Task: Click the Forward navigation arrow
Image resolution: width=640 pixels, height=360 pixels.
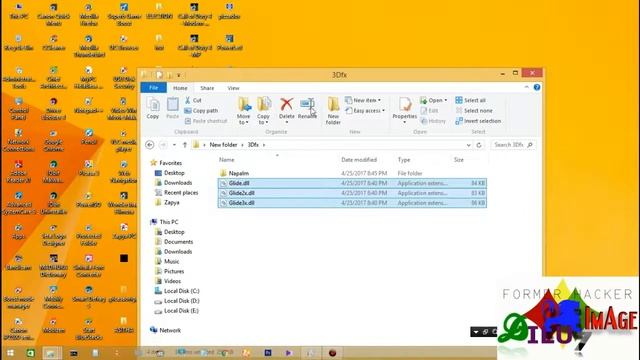Action: 163,145
